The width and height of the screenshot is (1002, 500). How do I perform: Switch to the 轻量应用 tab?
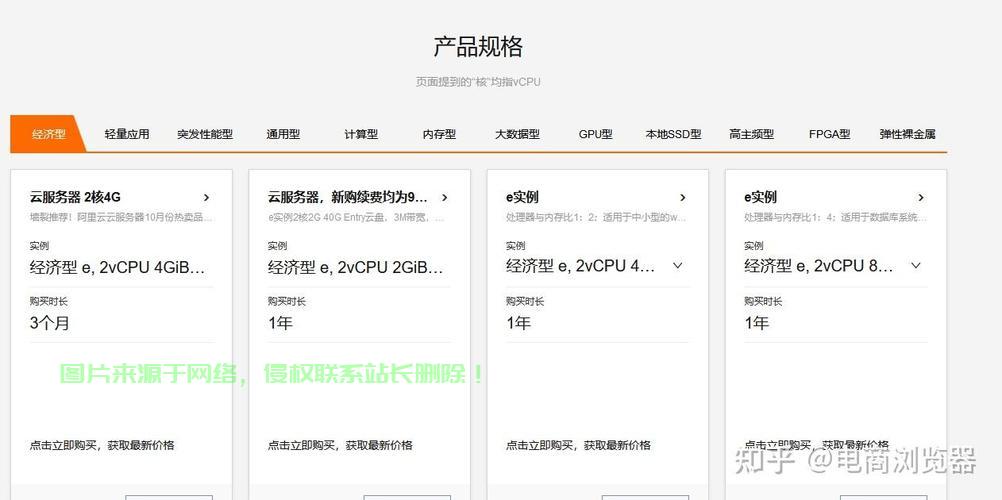coord(127,134)
